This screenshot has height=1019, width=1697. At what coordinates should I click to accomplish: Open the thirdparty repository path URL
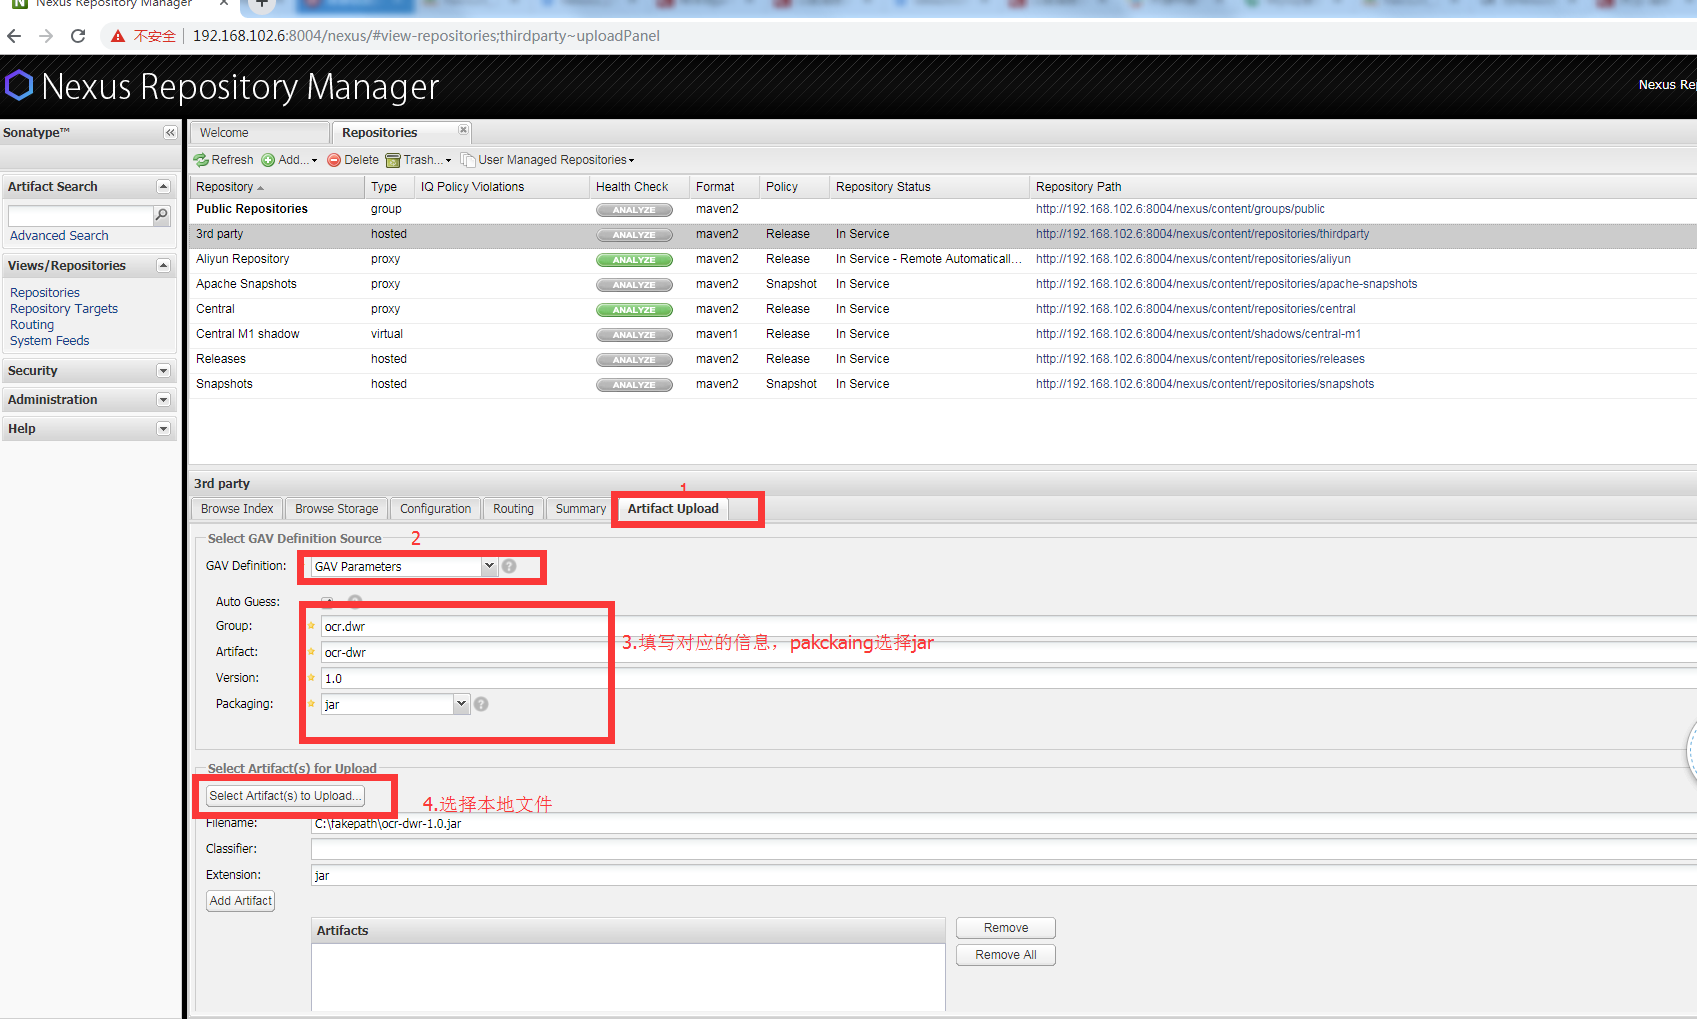tap(1202, 234)
